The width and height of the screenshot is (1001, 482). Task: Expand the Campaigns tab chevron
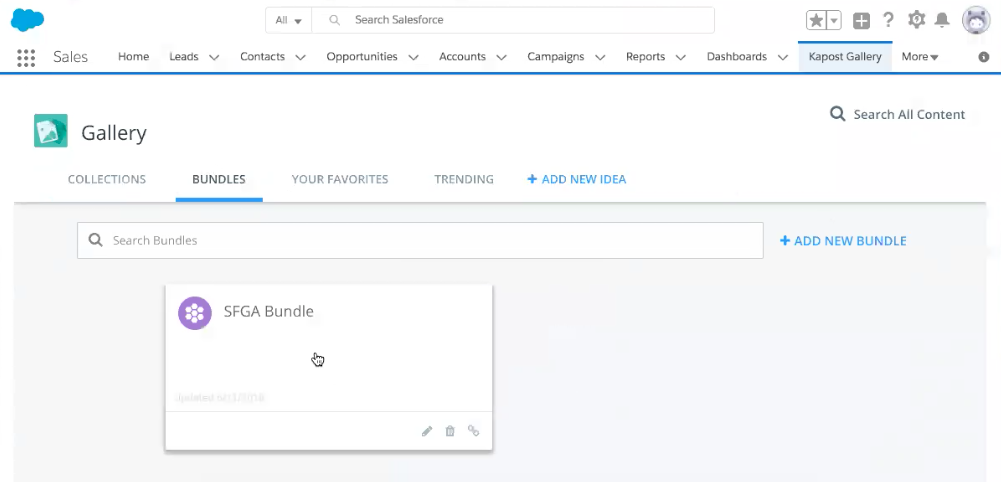click(x=599, y=57)
